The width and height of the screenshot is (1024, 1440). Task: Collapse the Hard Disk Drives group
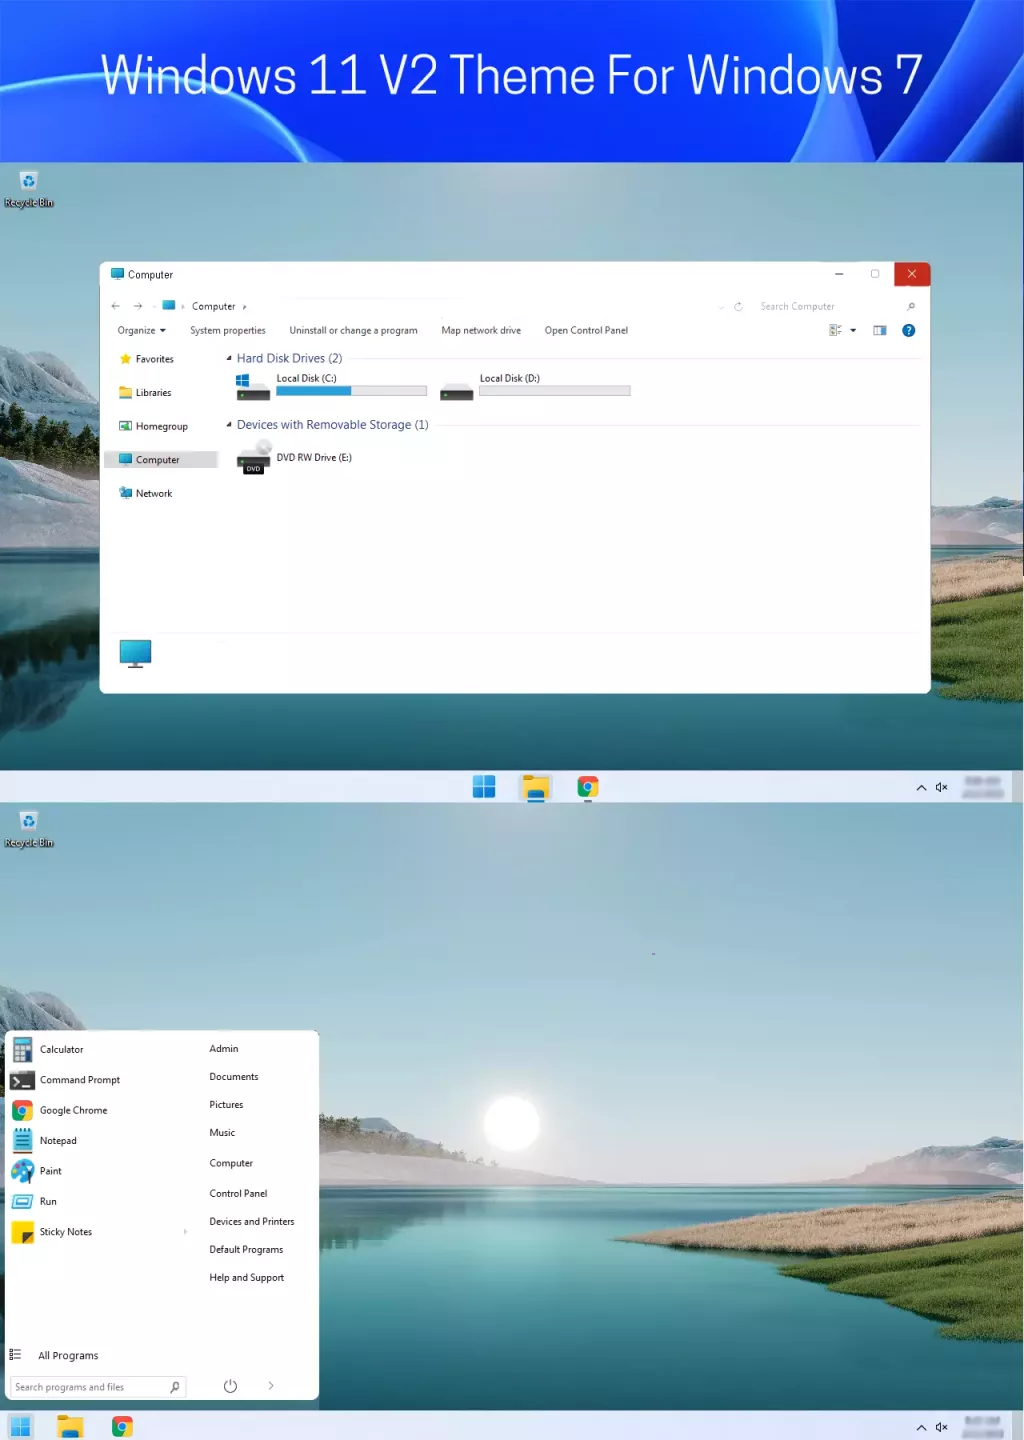coord(229,358)
